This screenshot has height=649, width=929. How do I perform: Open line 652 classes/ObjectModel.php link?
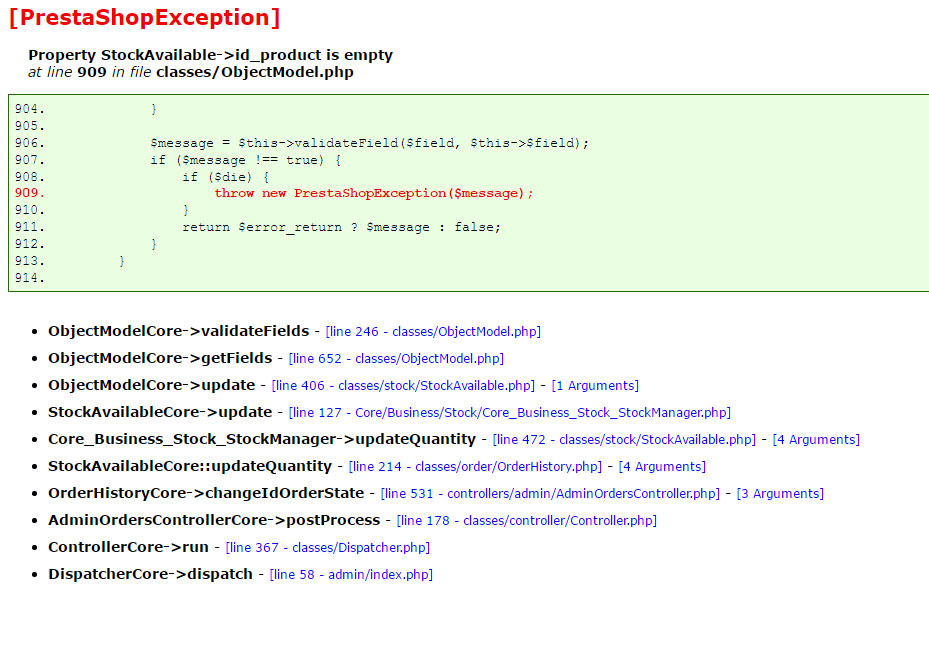(396, 359)
